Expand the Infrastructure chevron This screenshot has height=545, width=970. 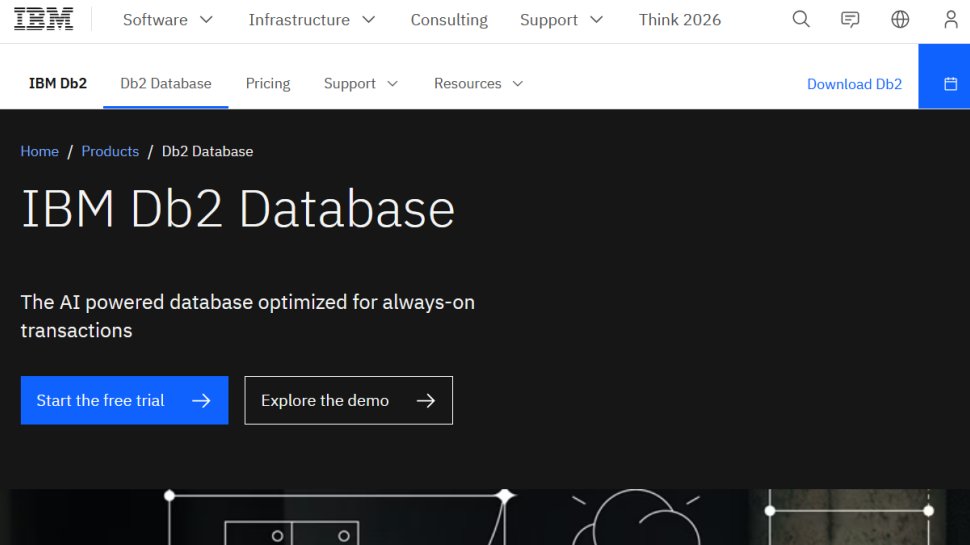(x=369, y=20)
